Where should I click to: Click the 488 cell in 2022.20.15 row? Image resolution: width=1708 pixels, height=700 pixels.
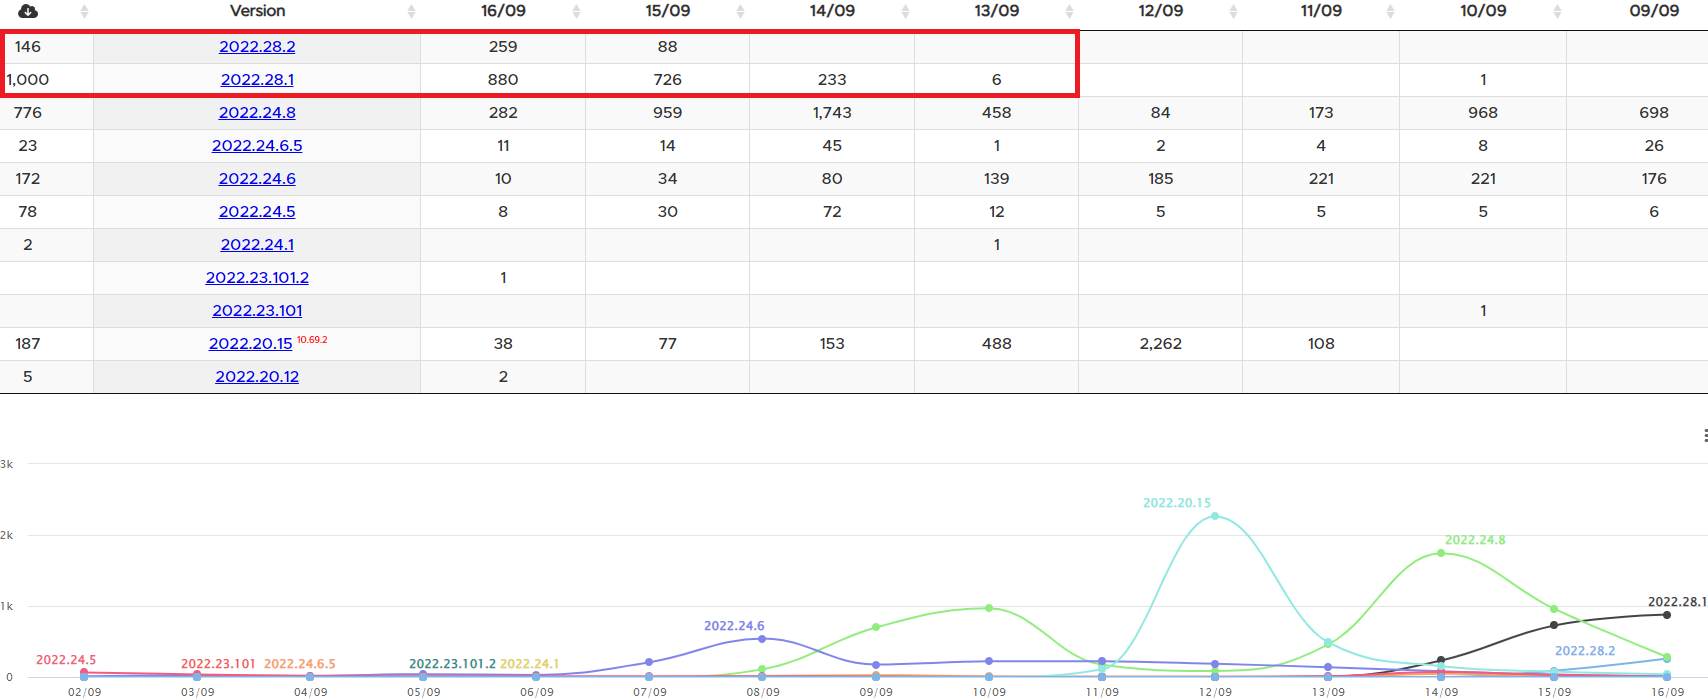pos(996,343)
